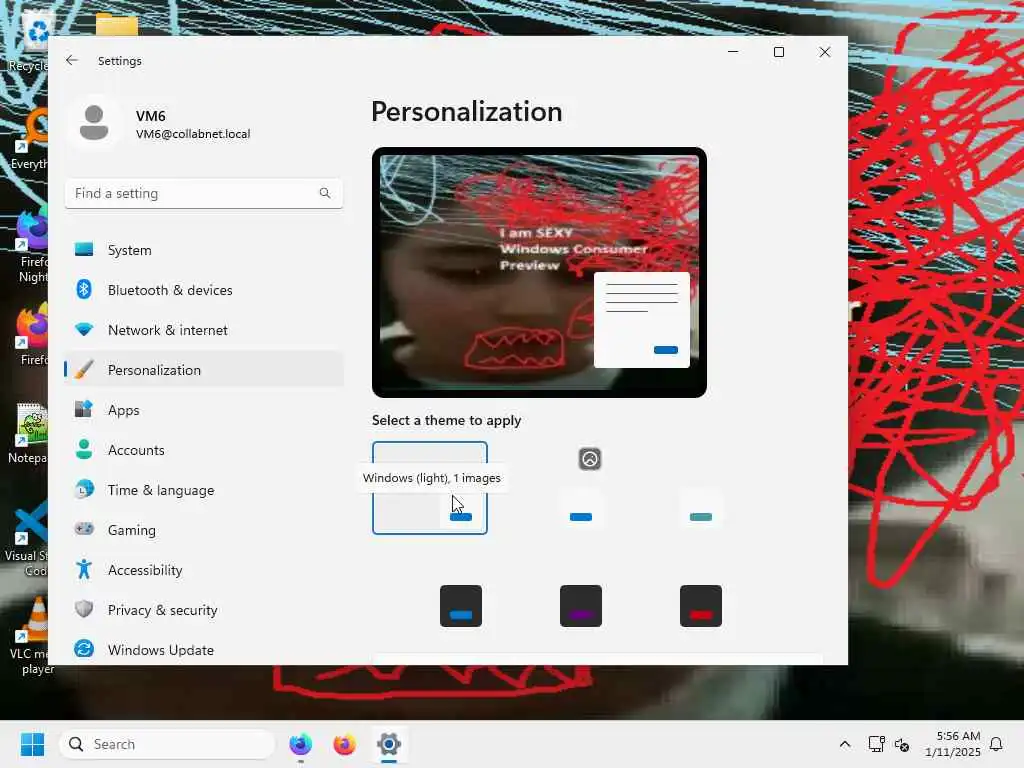The height and width of the screenshot is (768, 1024).
Task: Click the Windows Update sync icon
Action: point(84,648)
